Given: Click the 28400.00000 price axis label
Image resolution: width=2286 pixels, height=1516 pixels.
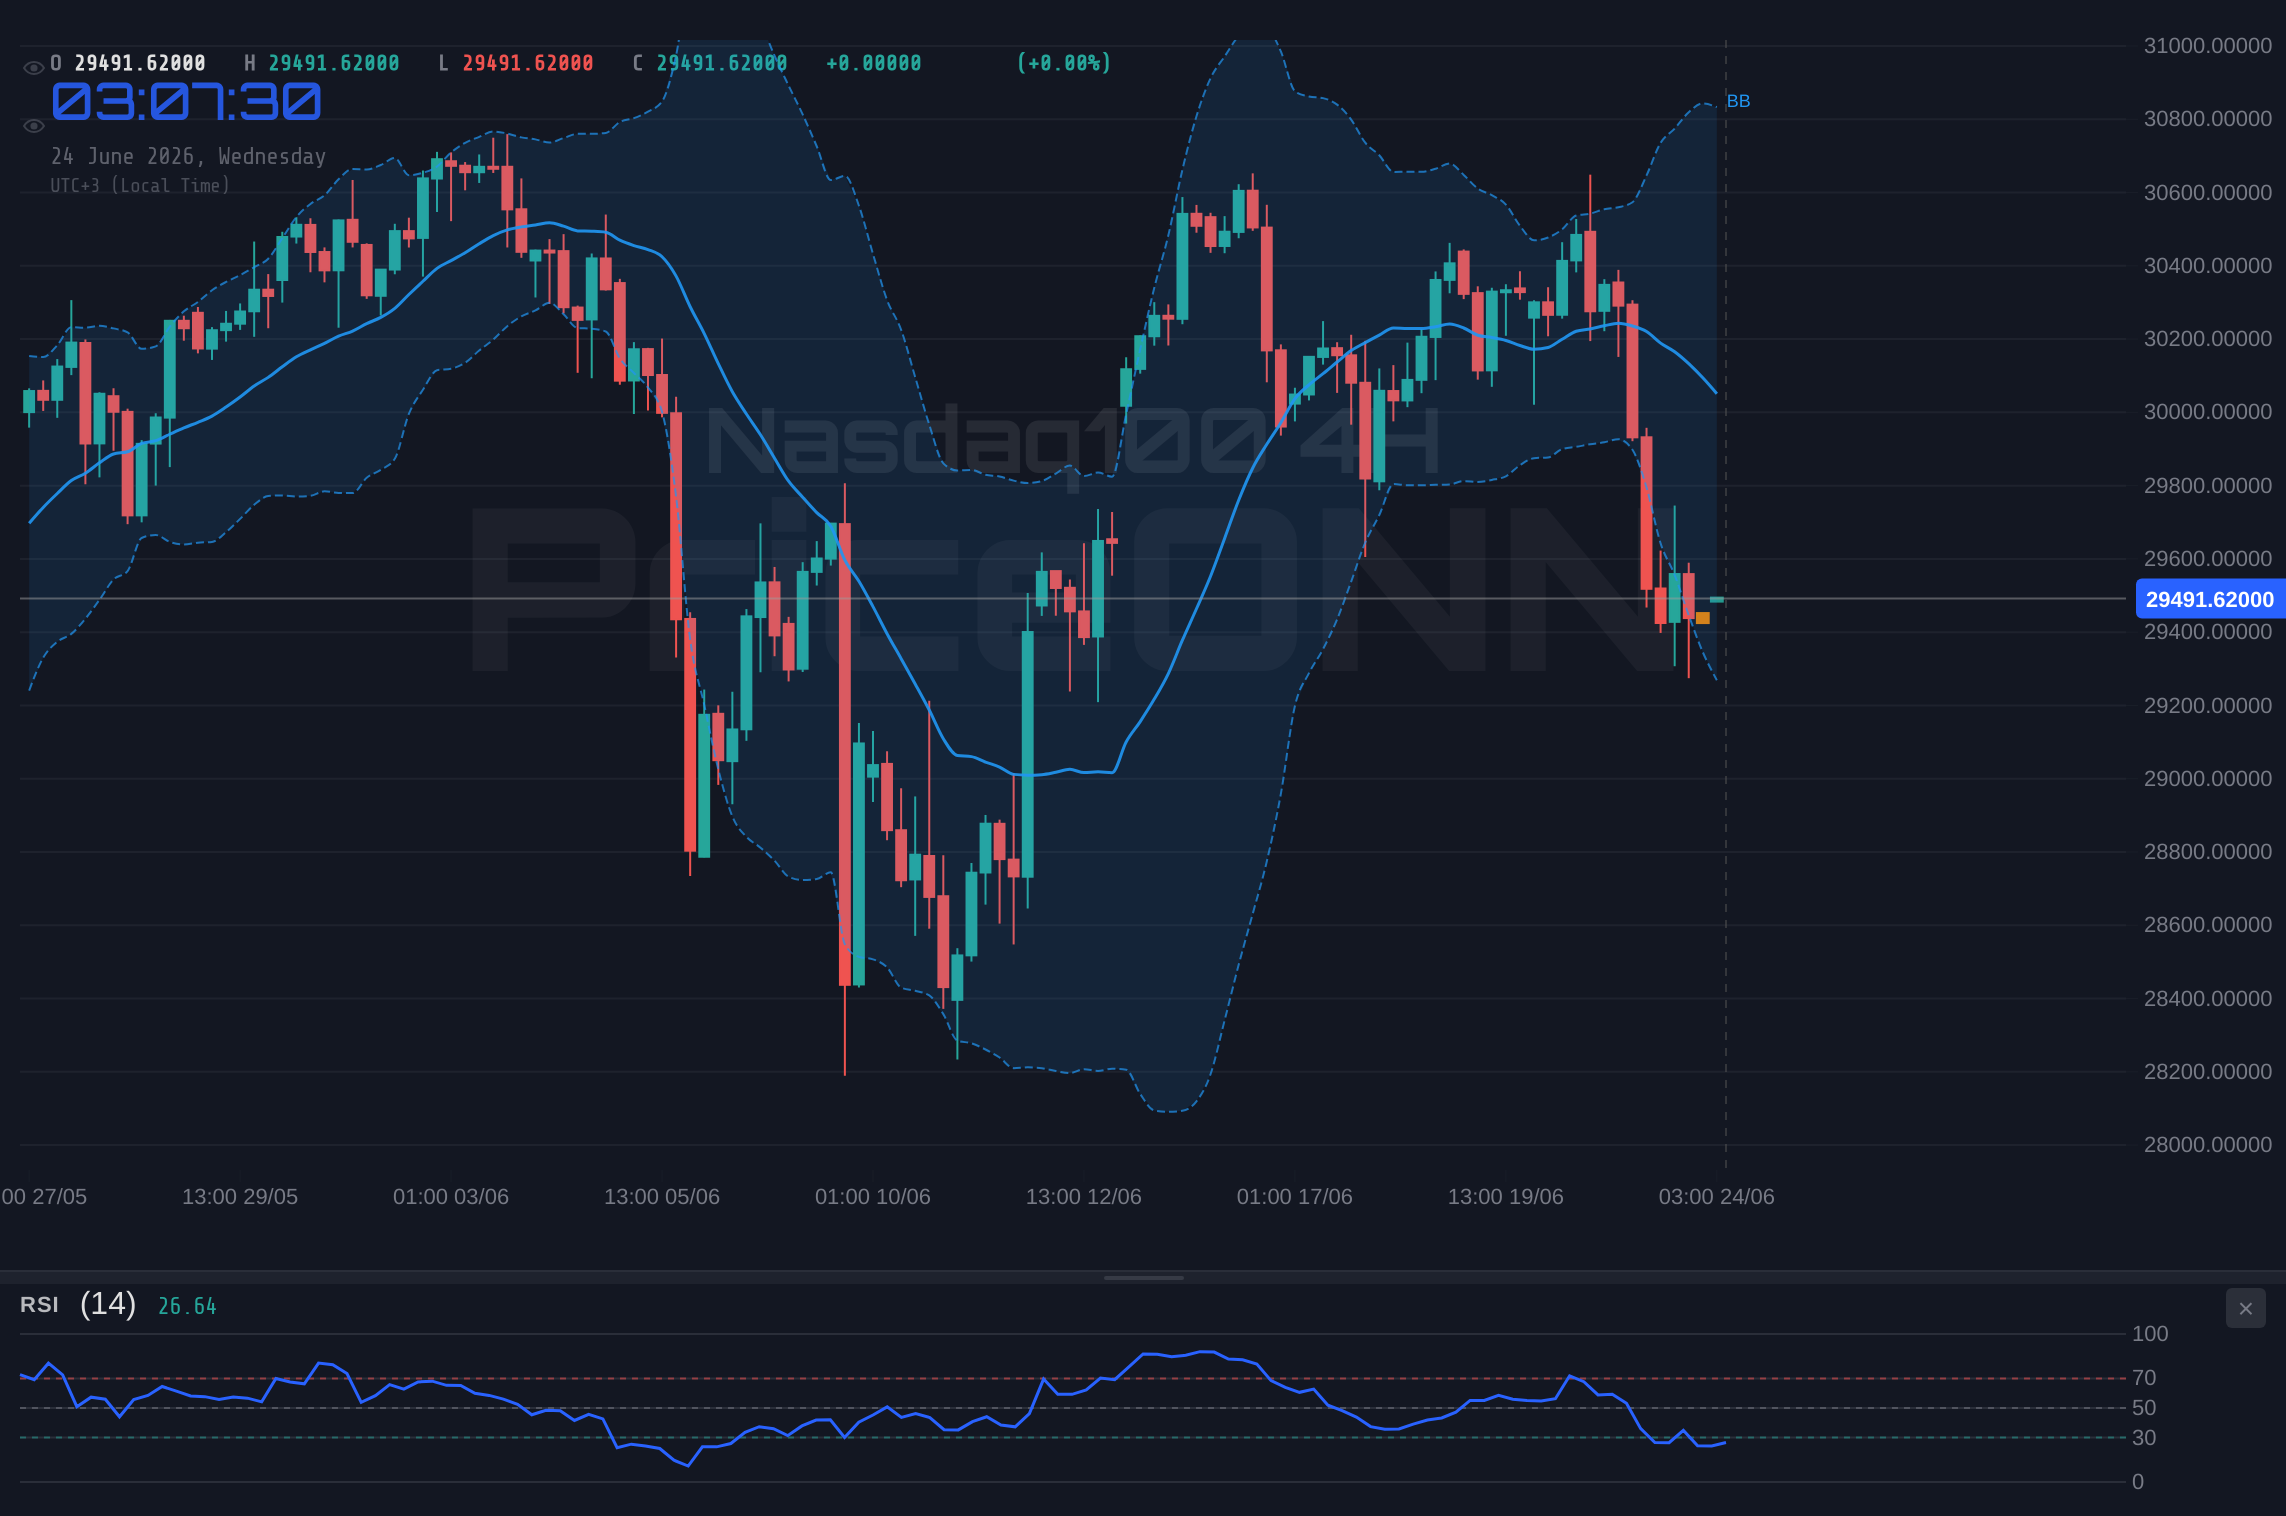Looking at the screenshot, I should pyautogui.click(x=2208, y=999).
